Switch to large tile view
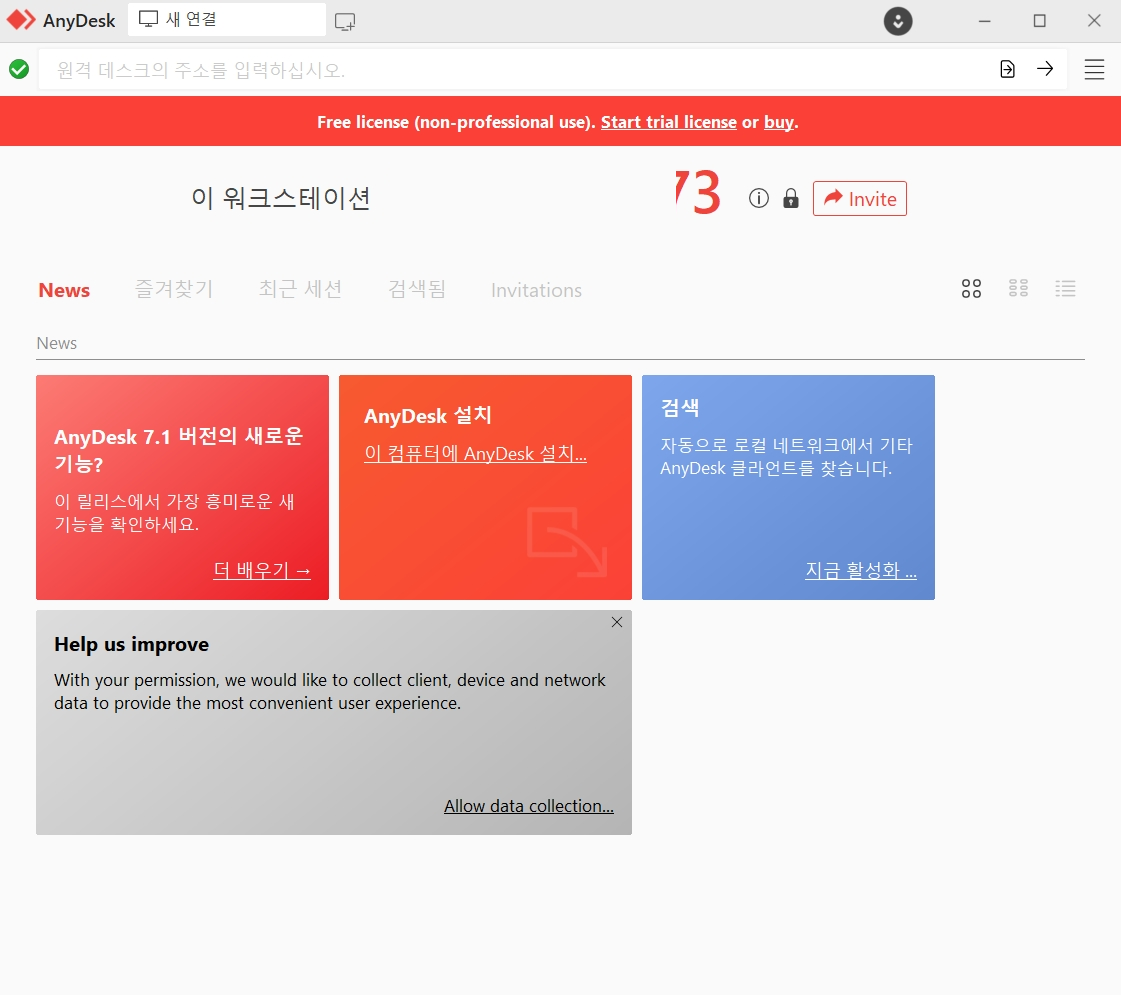Viewport: 1121px width, 995px height. click(971, 289)
